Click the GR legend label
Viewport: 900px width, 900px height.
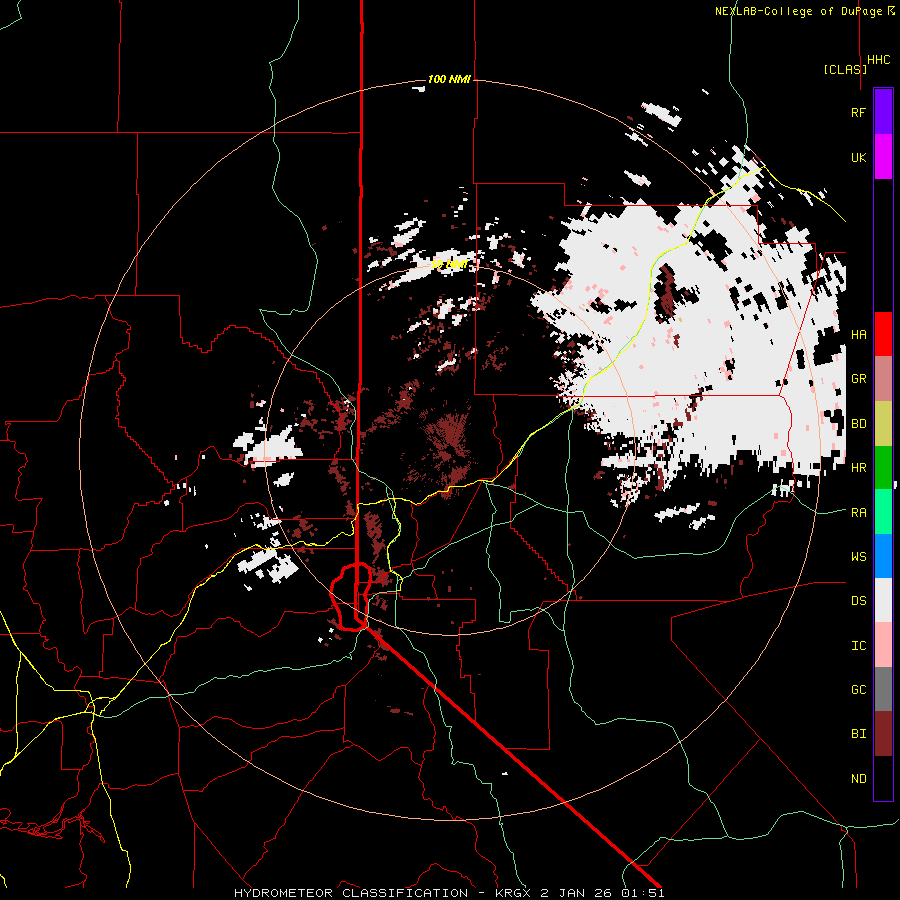point(858,379)
